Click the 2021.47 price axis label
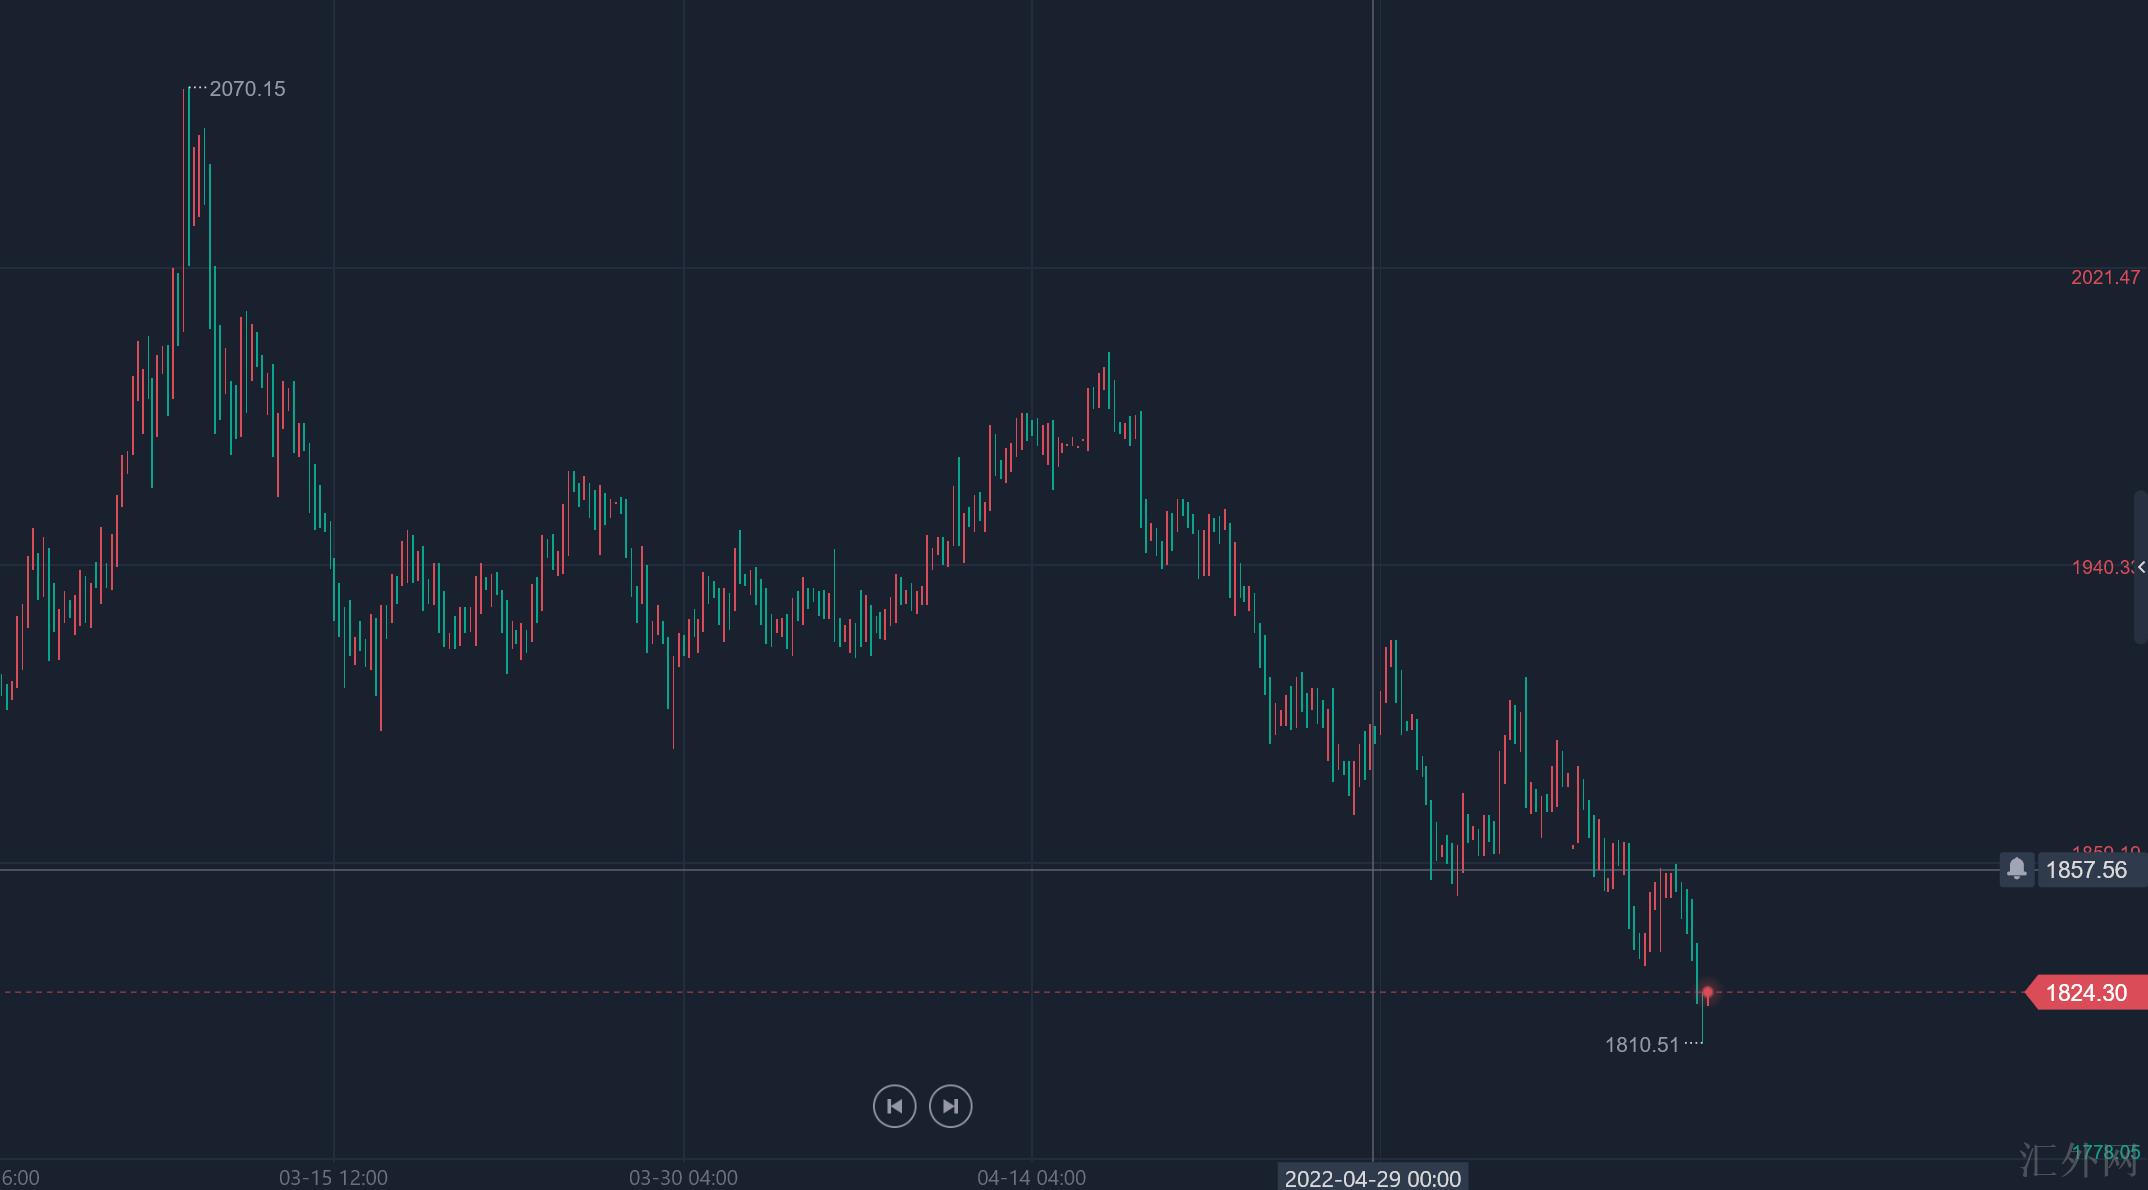The height and width of the screenshot is (1190, 2148). [x=2105, y=278]
